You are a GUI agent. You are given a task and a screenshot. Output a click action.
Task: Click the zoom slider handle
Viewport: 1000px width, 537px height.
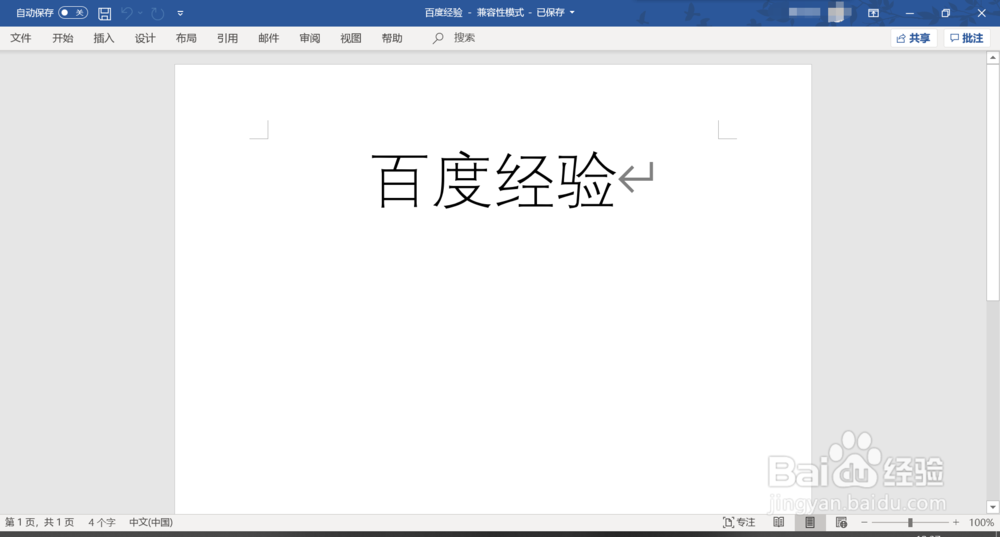pos(910,522)
